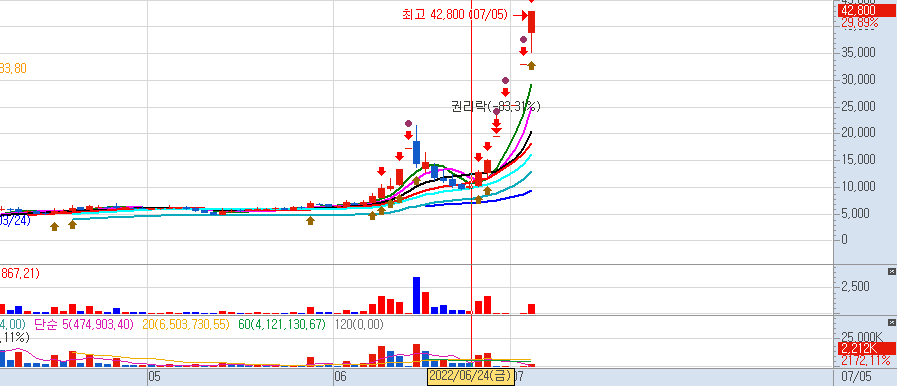Screen dimensions: 897x386
Task: Select the red 42,800 current price tag
Action: pyautogui.click(x=866, y=10)
